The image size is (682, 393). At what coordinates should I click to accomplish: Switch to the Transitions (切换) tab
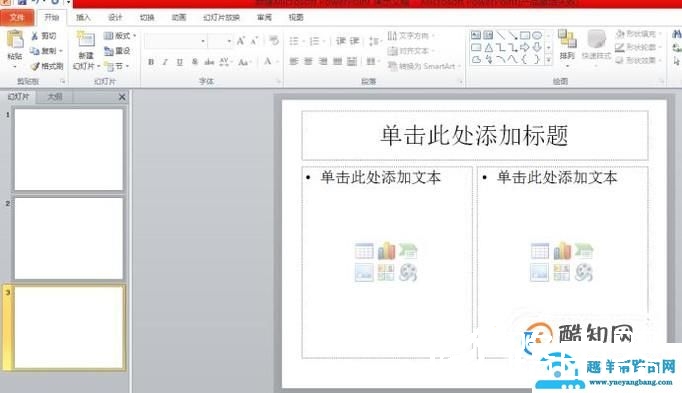147,17
